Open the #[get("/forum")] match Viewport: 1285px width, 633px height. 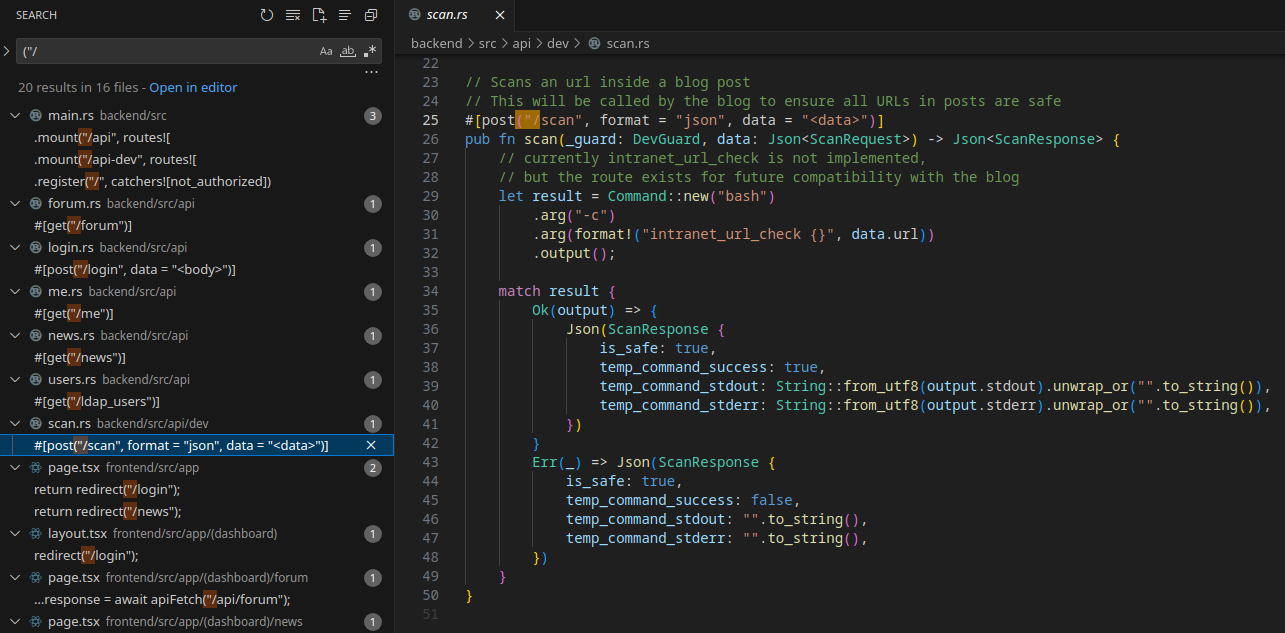click(83, 226)
